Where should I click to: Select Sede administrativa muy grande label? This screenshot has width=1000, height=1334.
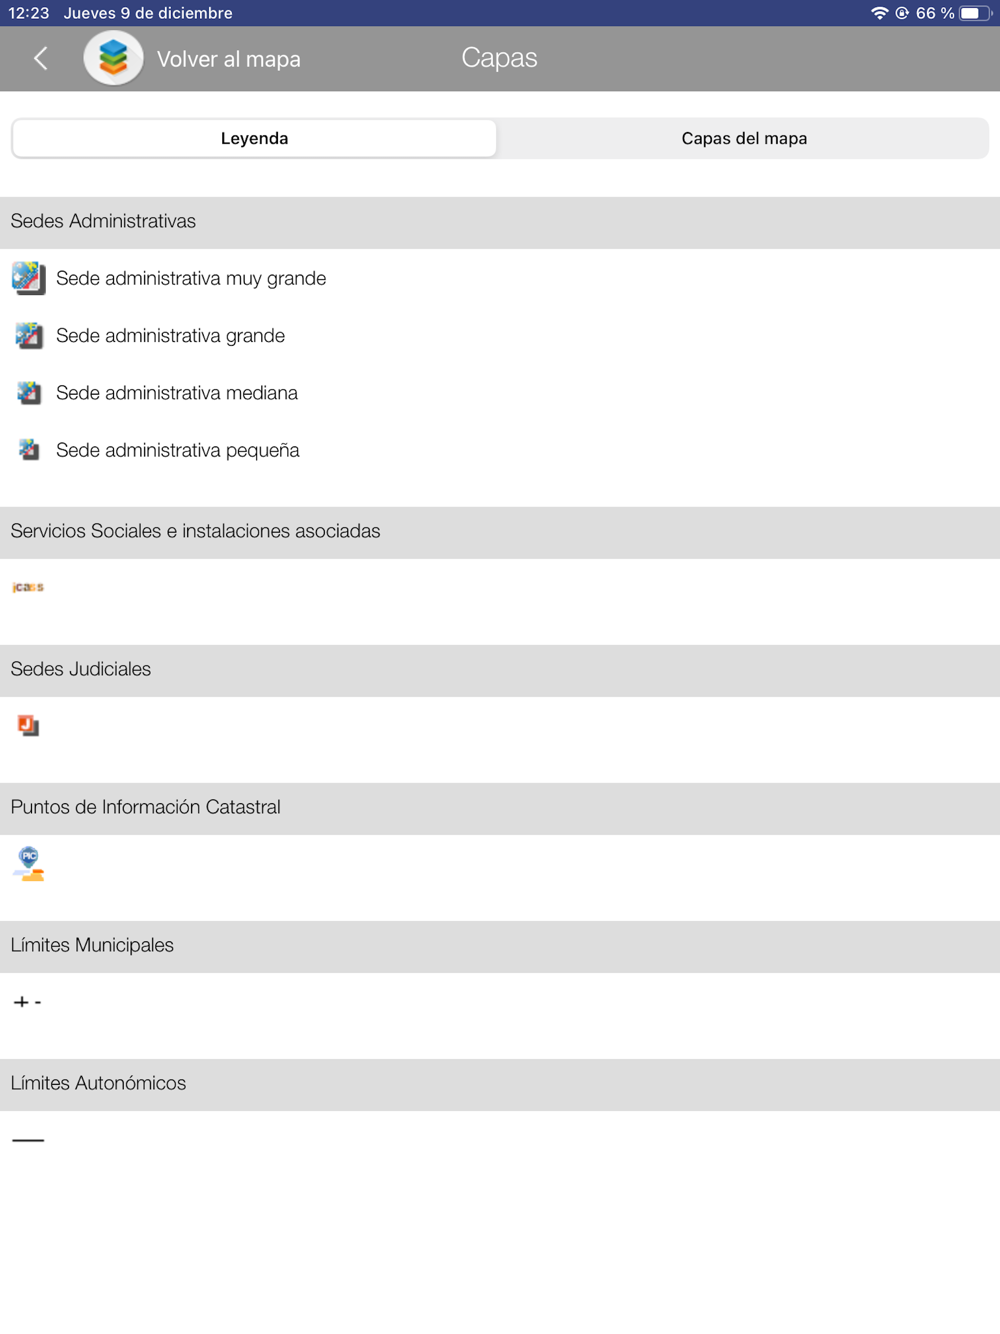pyautogui.click(x=191, y=278)
